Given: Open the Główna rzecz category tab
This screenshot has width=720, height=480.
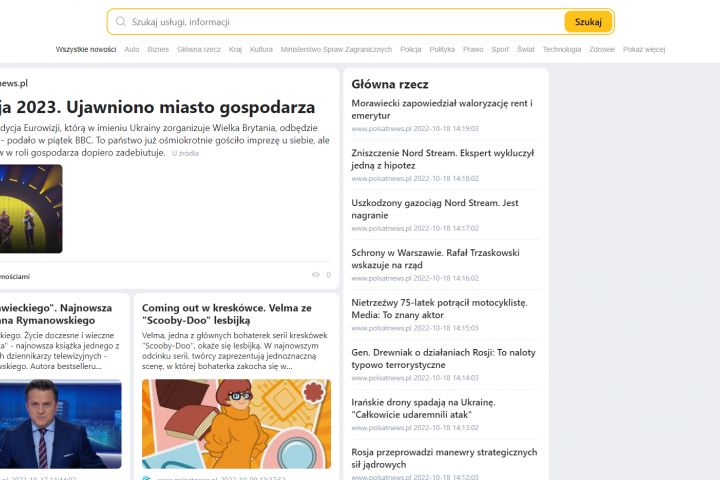Looking at the screenshot, I should point(199,50).
